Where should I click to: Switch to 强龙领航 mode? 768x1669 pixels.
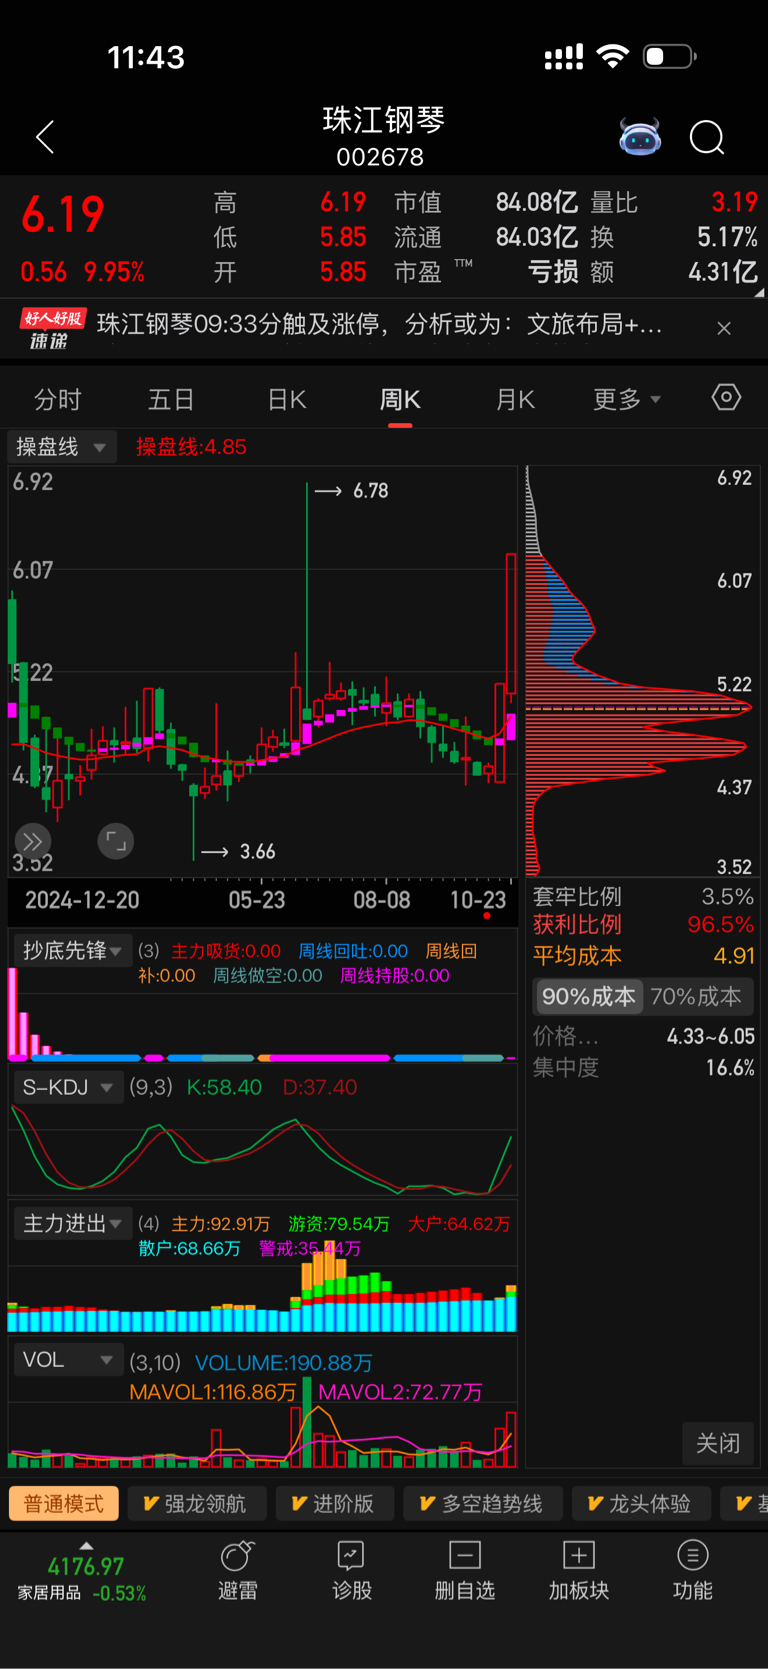196,1503
